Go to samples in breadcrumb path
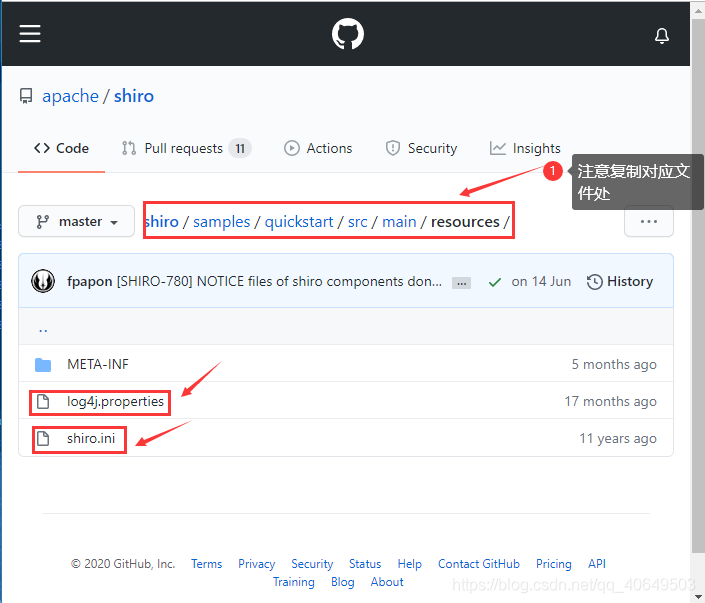This screenshot has height=603, width=705. click(222, 222)
